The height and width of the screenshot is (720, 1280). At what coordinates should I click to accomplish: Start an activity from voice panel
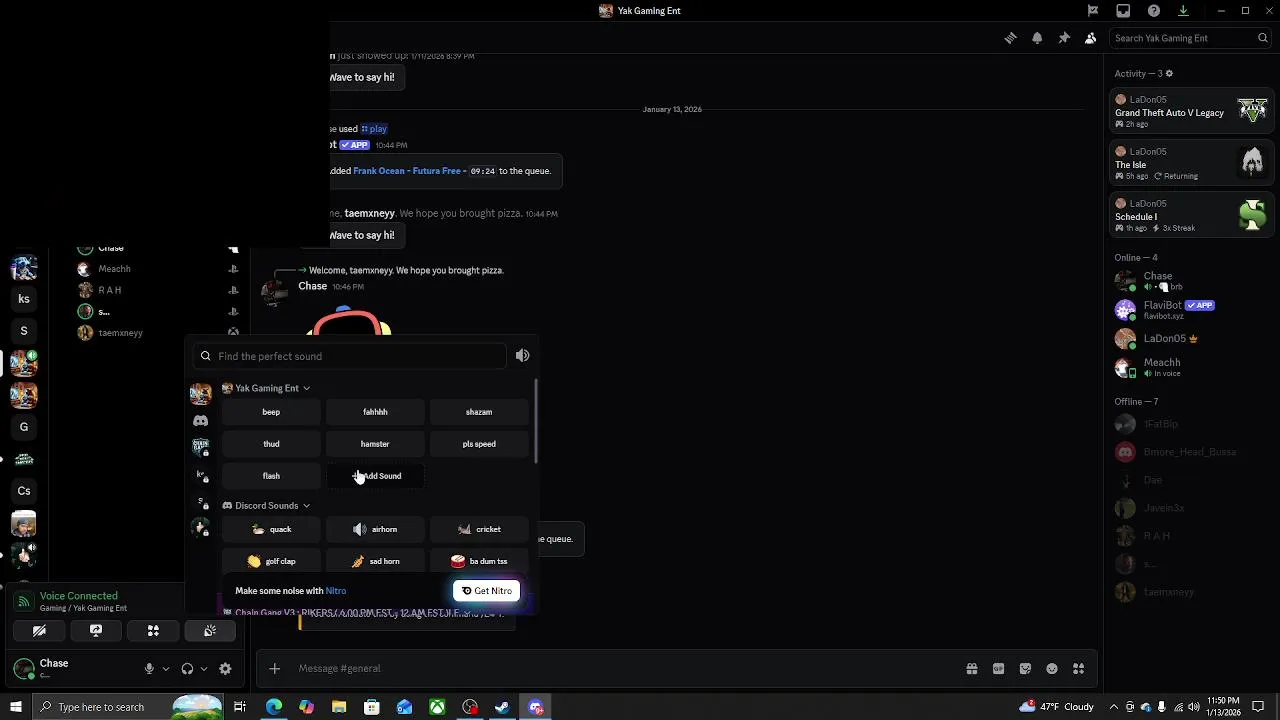click(153, 631)
